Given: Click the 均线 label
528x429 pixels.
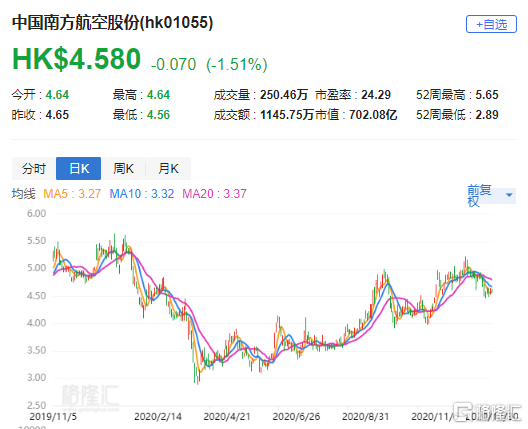Looking at the screenshot, I should click(x=24, y=194).
